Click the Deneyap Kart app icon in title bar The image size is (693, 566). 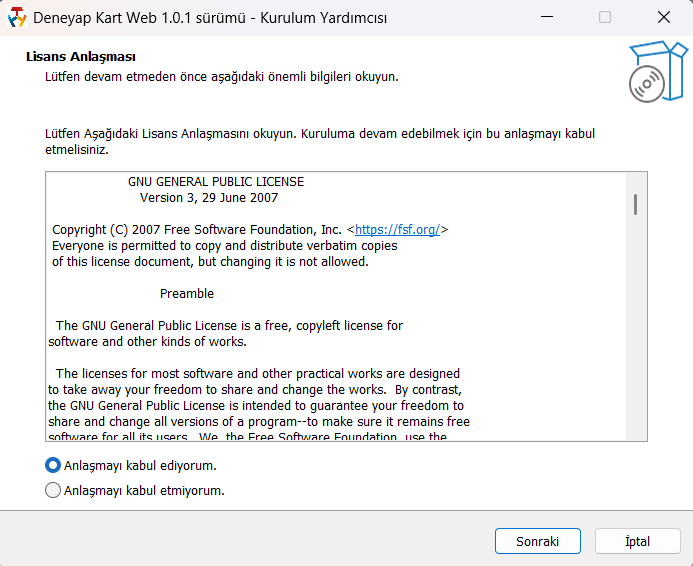[17, 18]
